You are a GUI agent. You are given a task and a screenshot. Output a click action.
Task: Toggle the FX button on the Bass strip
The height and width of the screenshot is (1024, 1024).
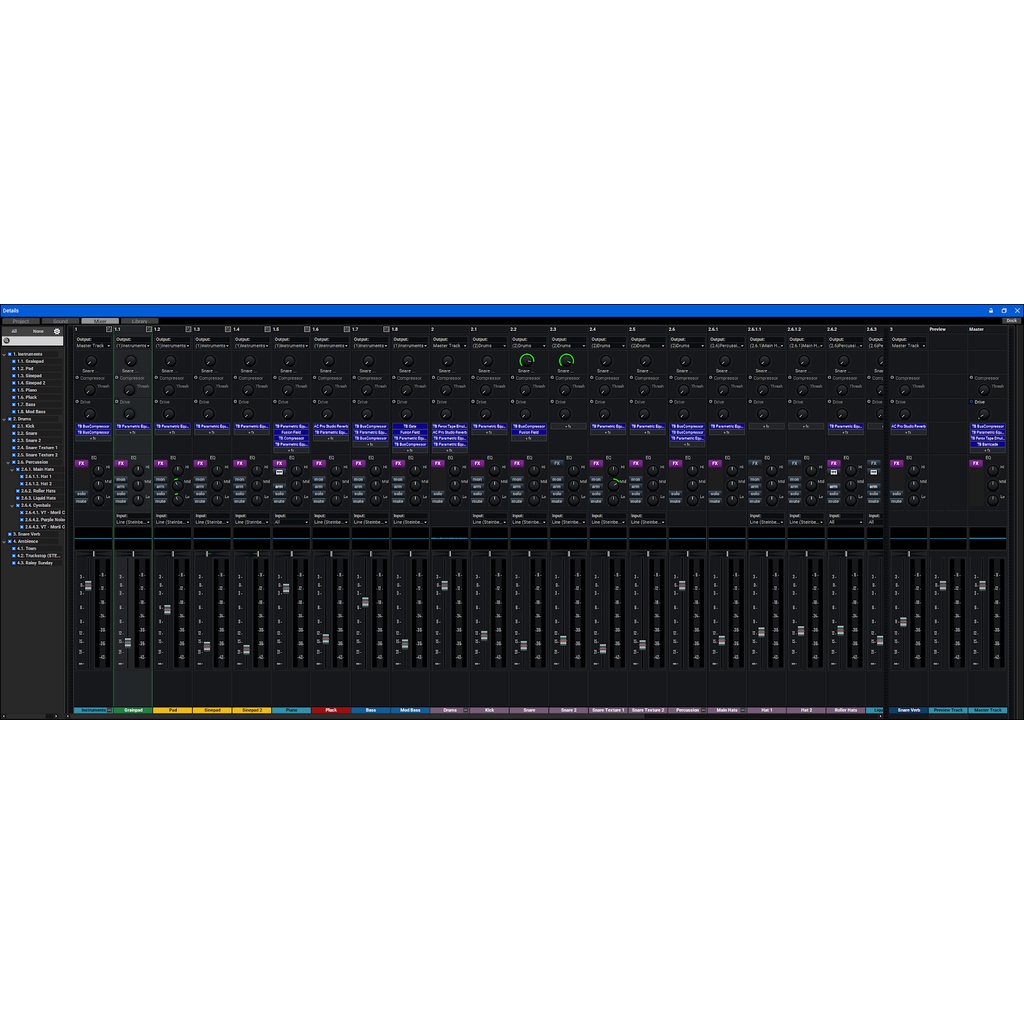click(x=359, y=463)
